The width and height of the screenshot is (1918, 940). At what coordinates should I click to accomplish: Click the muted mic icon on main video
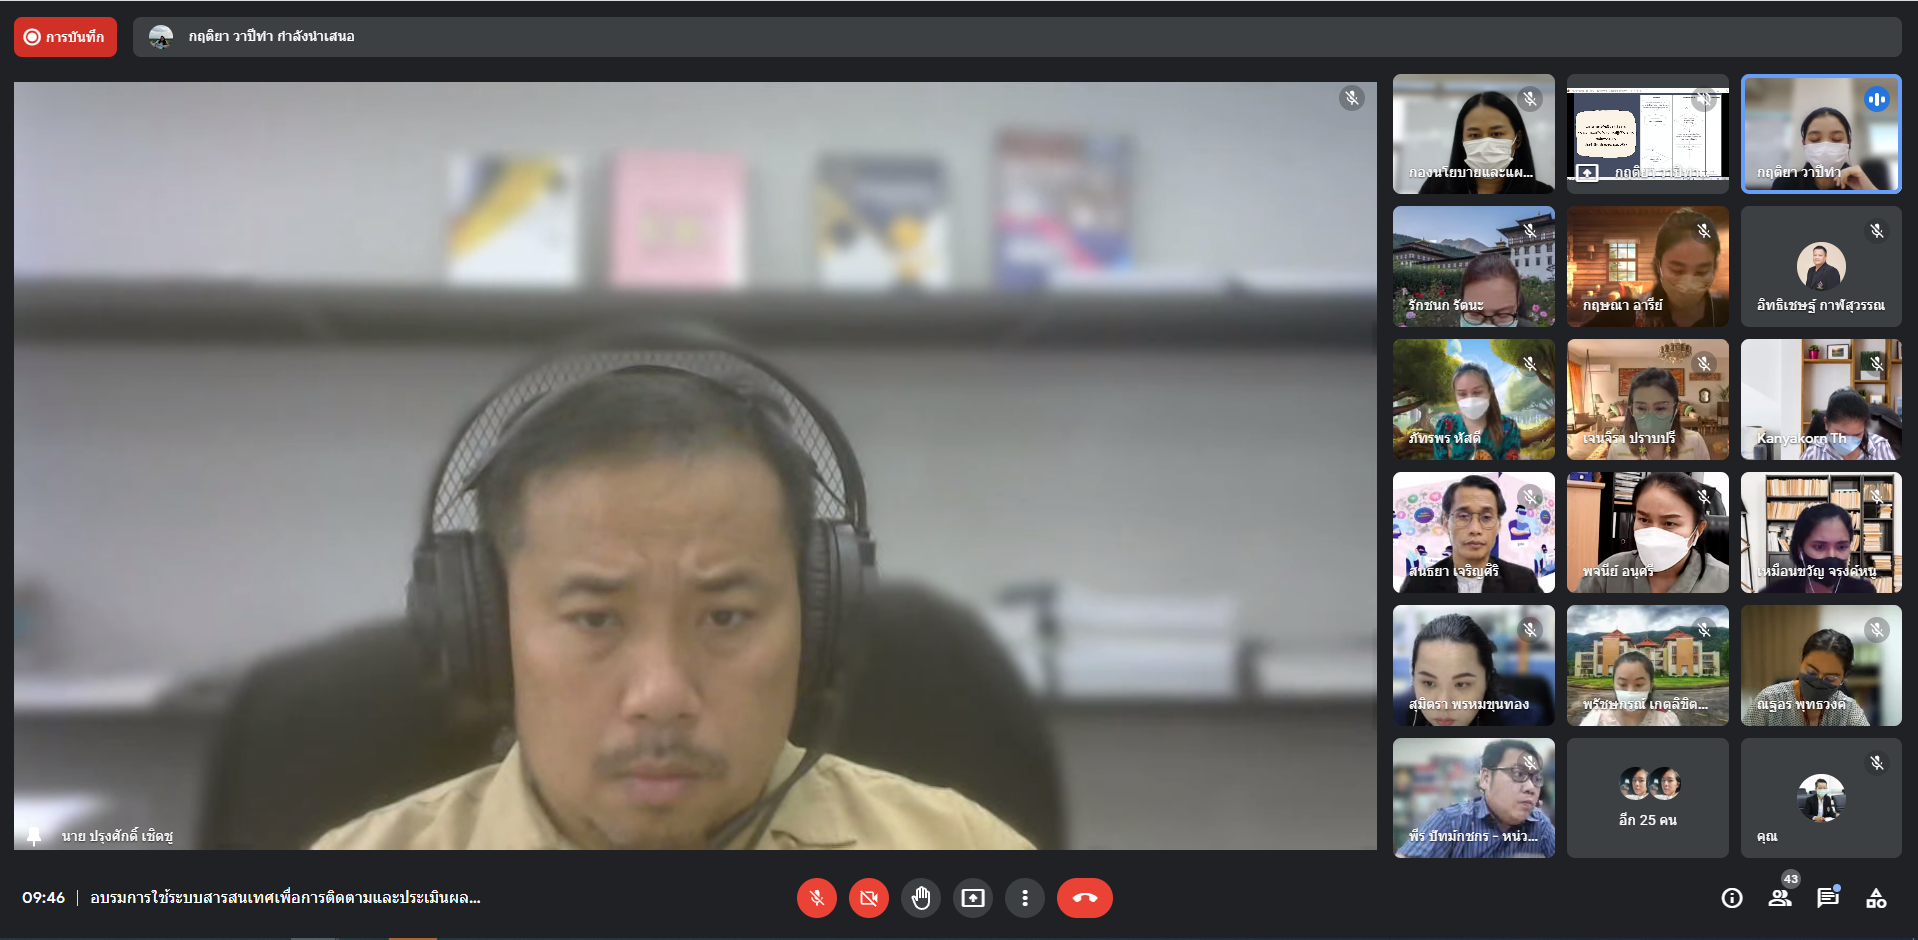point(1351,98)
